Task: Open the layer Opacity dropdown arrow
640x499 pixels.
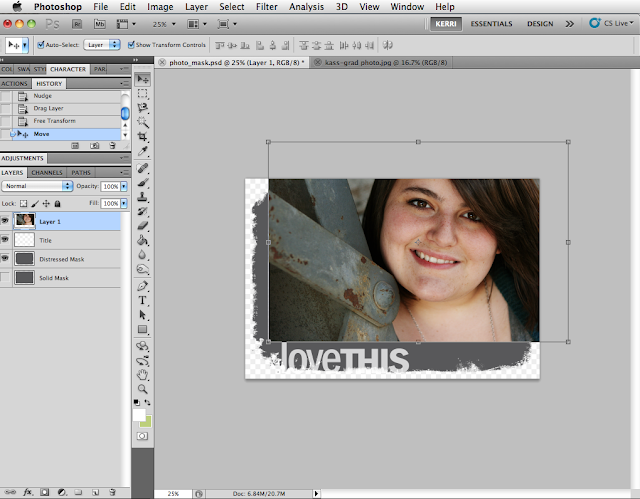Action: (x=124, y=186)
